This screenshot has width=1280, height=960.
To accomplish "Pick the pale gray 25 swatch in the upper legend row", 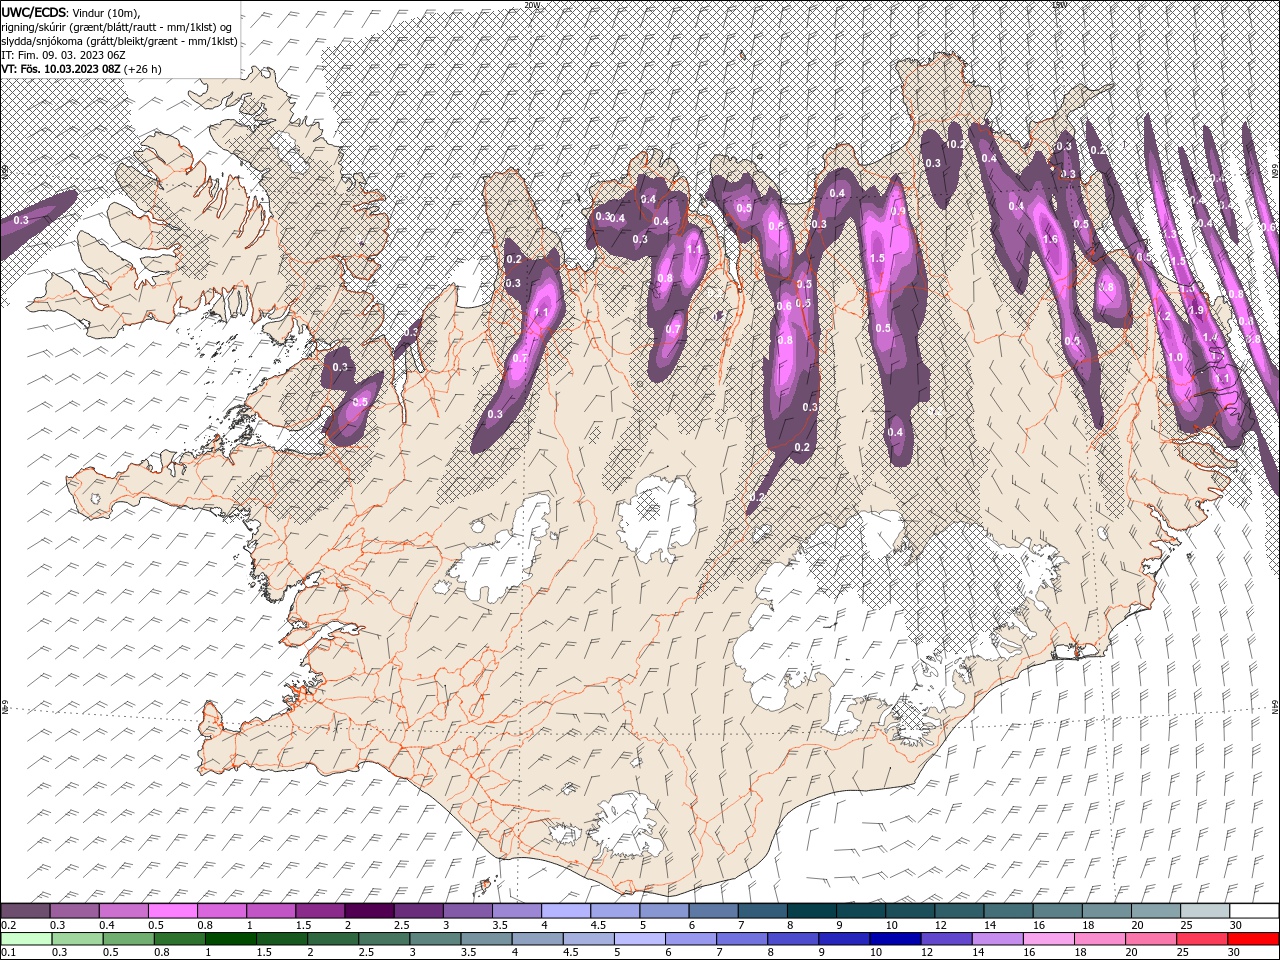I will (1205, 911).
